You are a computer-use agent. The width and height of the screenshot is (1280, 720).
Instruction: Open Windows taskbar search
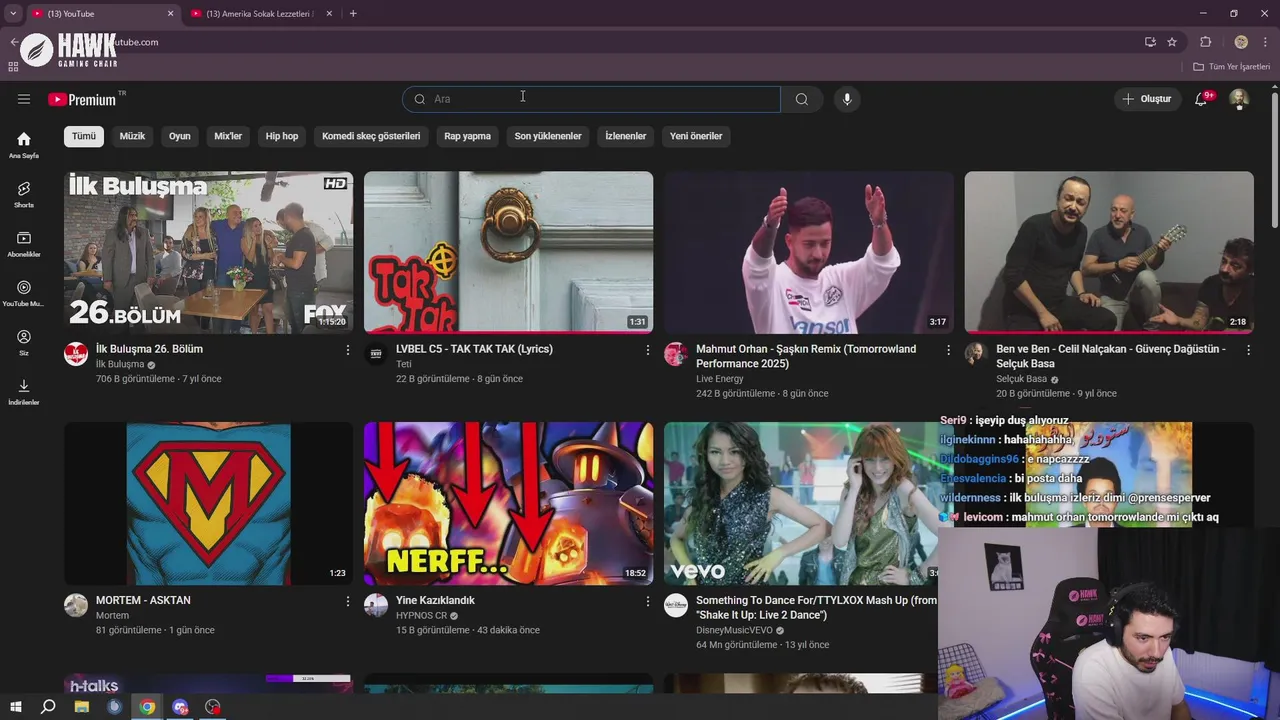[48, 707]
